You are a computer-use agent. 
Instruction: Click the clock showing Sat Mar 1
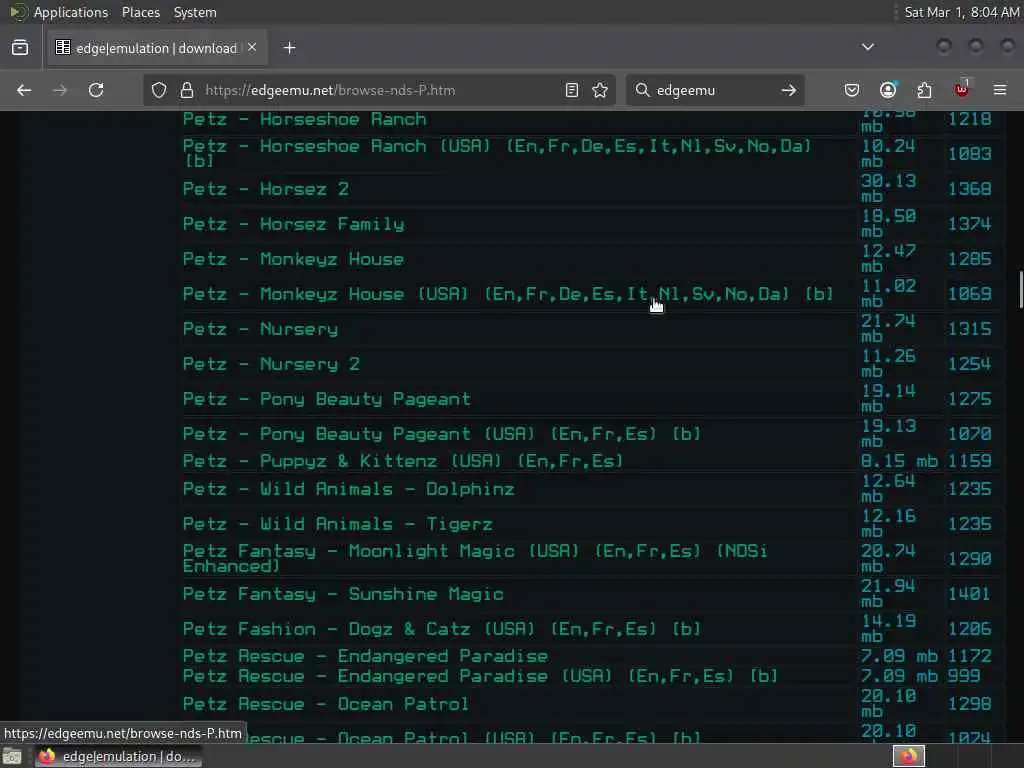[x=961, y=12]
